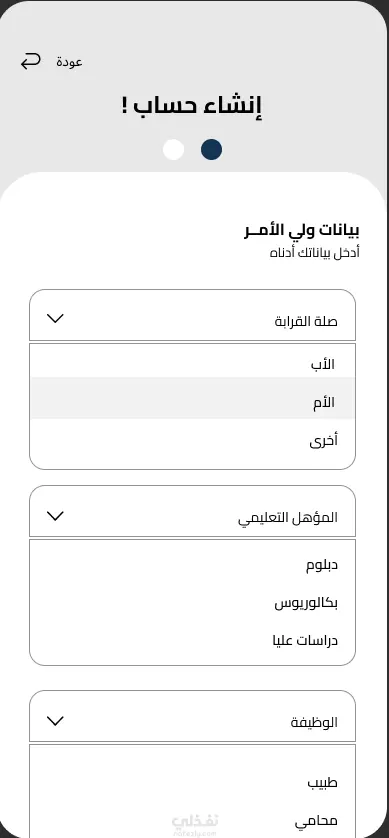Collapse the المؤهل التعليمي chevron arrow
Screen dimensions: 389x838
(x=55, y=516)
